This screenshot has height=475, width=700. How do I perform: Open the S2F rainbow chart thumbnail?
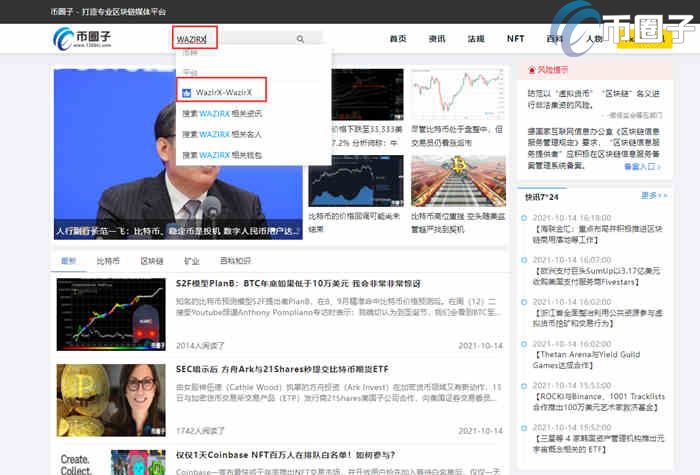[111, 314]
